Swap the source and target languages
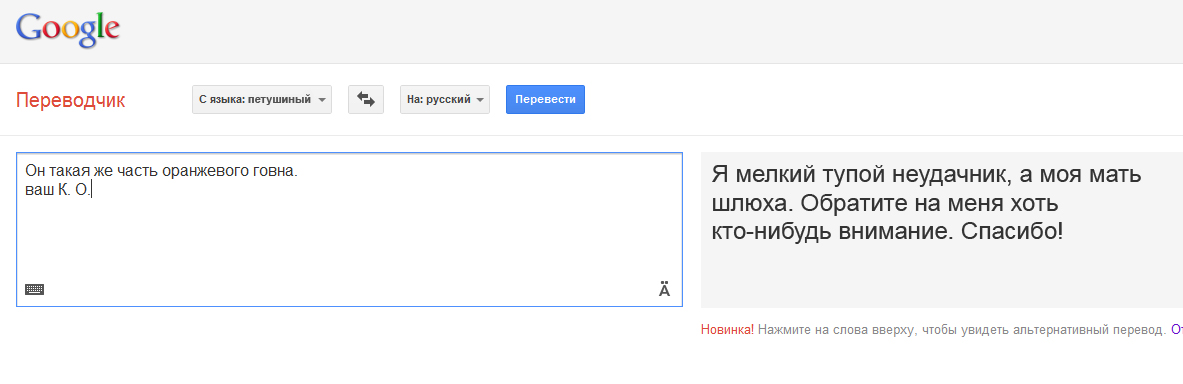 [366, 99]
